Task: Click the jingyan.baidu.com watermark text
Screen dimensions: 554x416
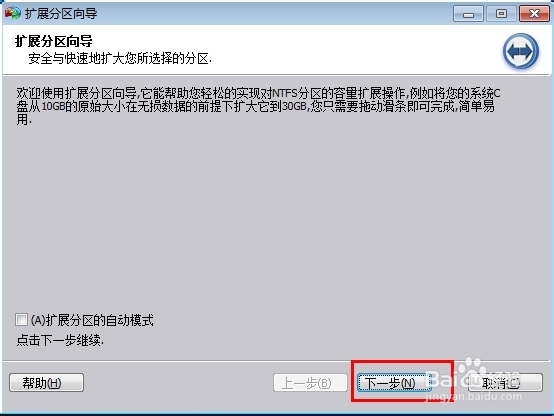Action: tap(473, 396)
